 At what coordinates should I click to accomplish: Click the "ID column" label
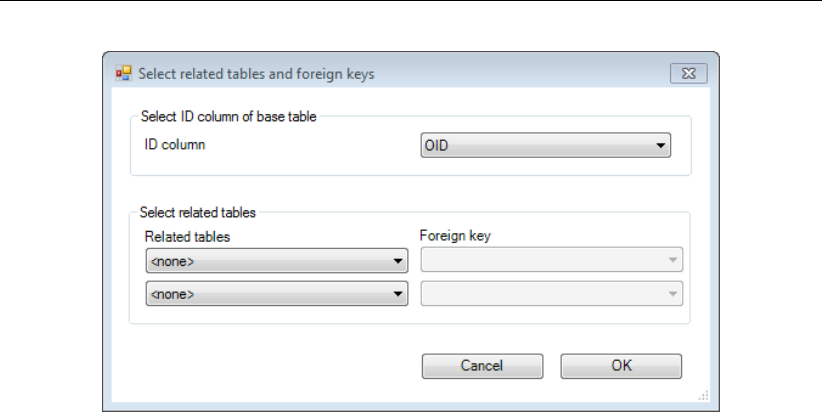pyautogui.click(x=175, y=145)
